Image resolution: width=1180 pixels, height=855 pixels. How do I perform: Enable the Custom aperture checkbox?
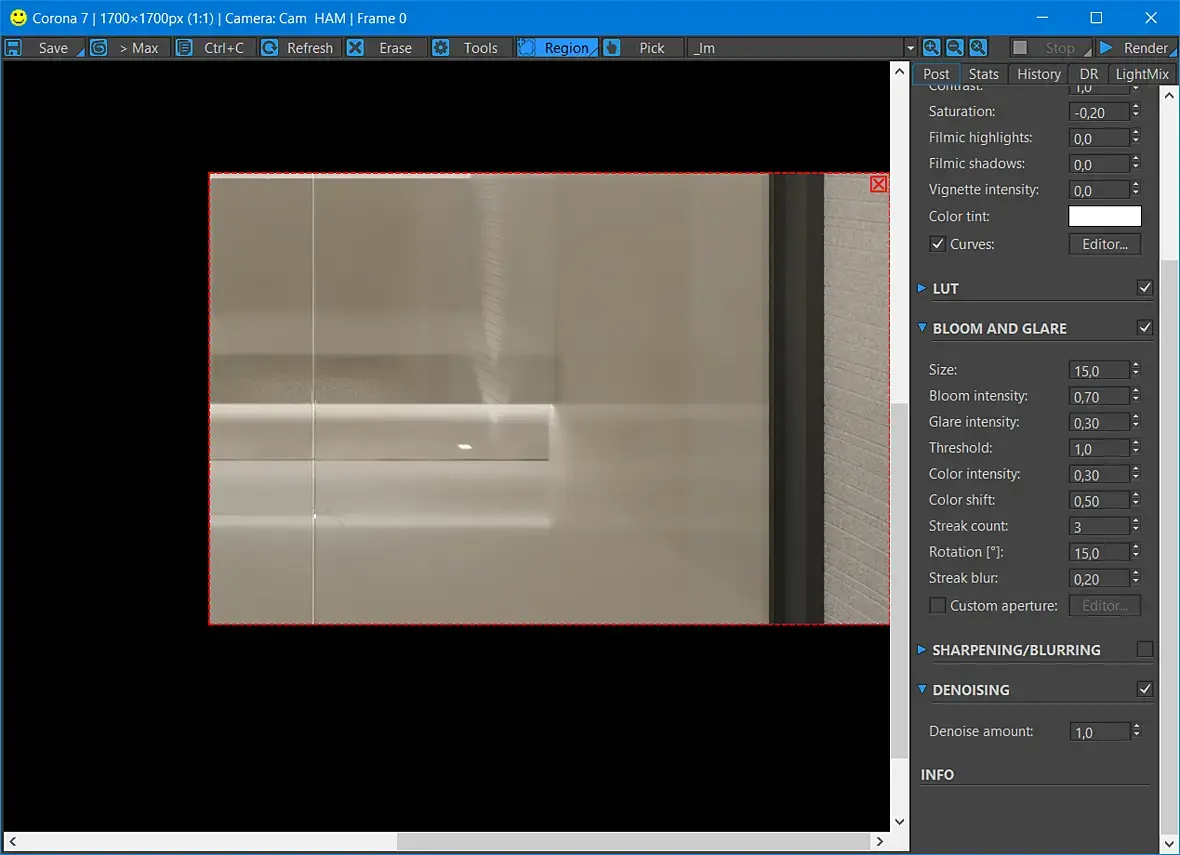[x=938, y=605]
